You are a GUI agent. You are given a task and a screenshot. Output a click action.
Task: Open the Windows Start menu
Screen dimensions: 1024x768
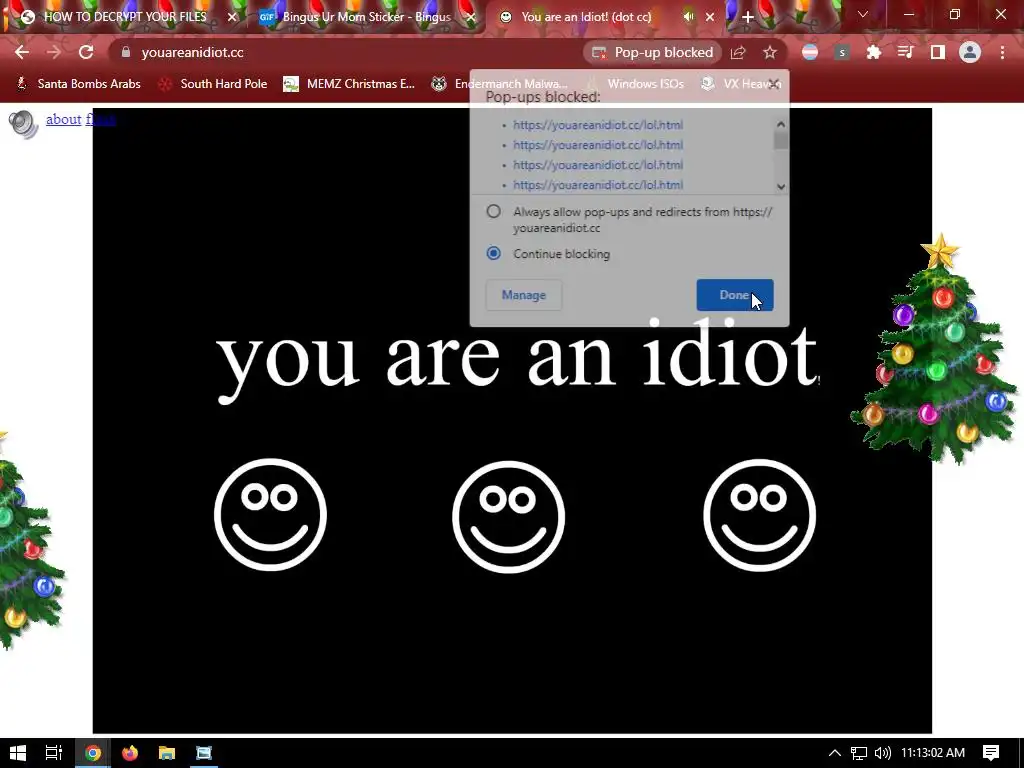[x=18, y=753]
